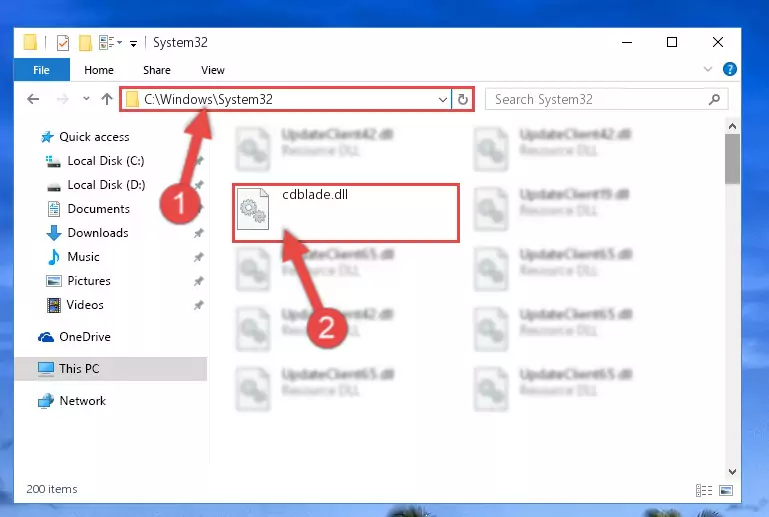
Task: Maximize the System32 window
Action: [672, 43]
